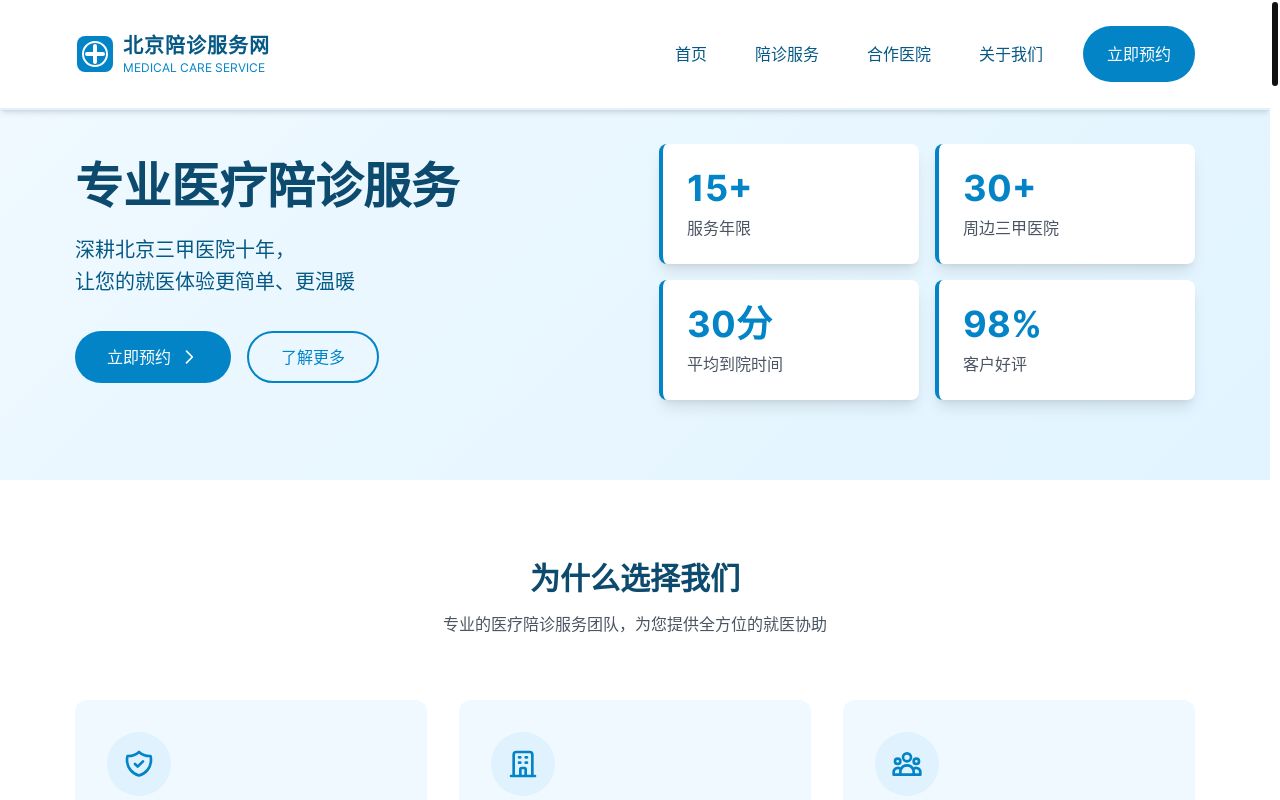Screen dimensions: 1280x800
Task: Click the 了解更多 outline button
Action: (313, 357)
